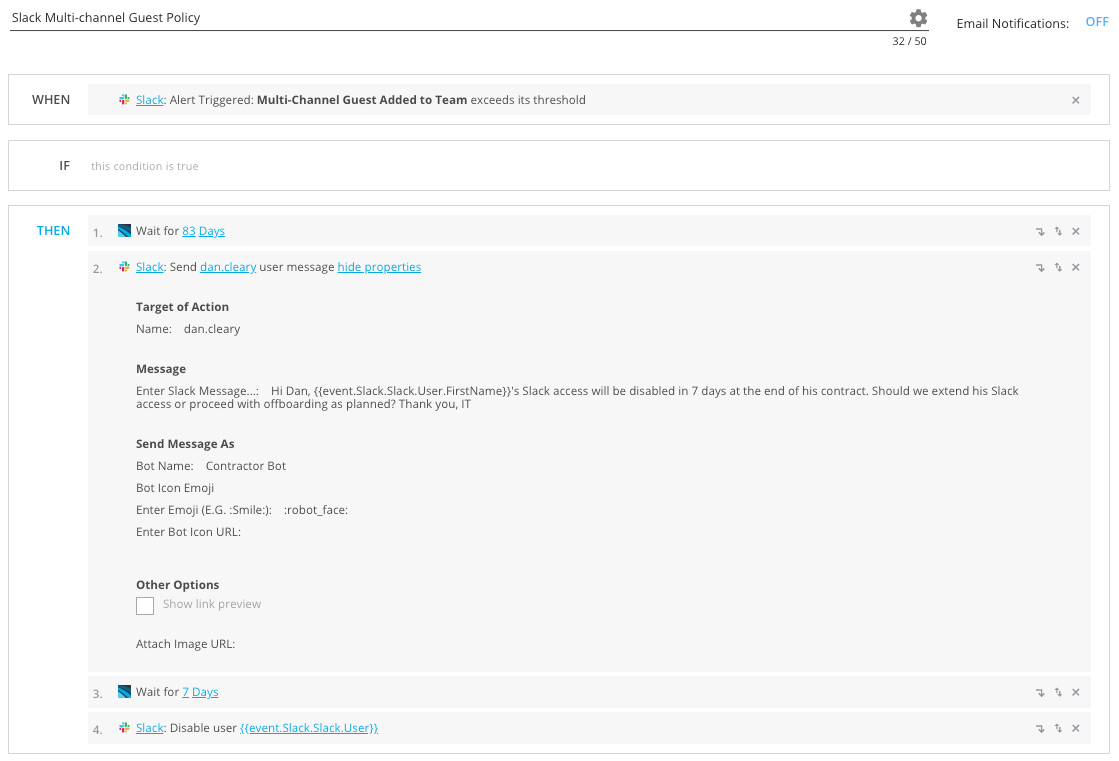Click the Message heading in step 2
The image size is (1119, 761).
(161, 369)
